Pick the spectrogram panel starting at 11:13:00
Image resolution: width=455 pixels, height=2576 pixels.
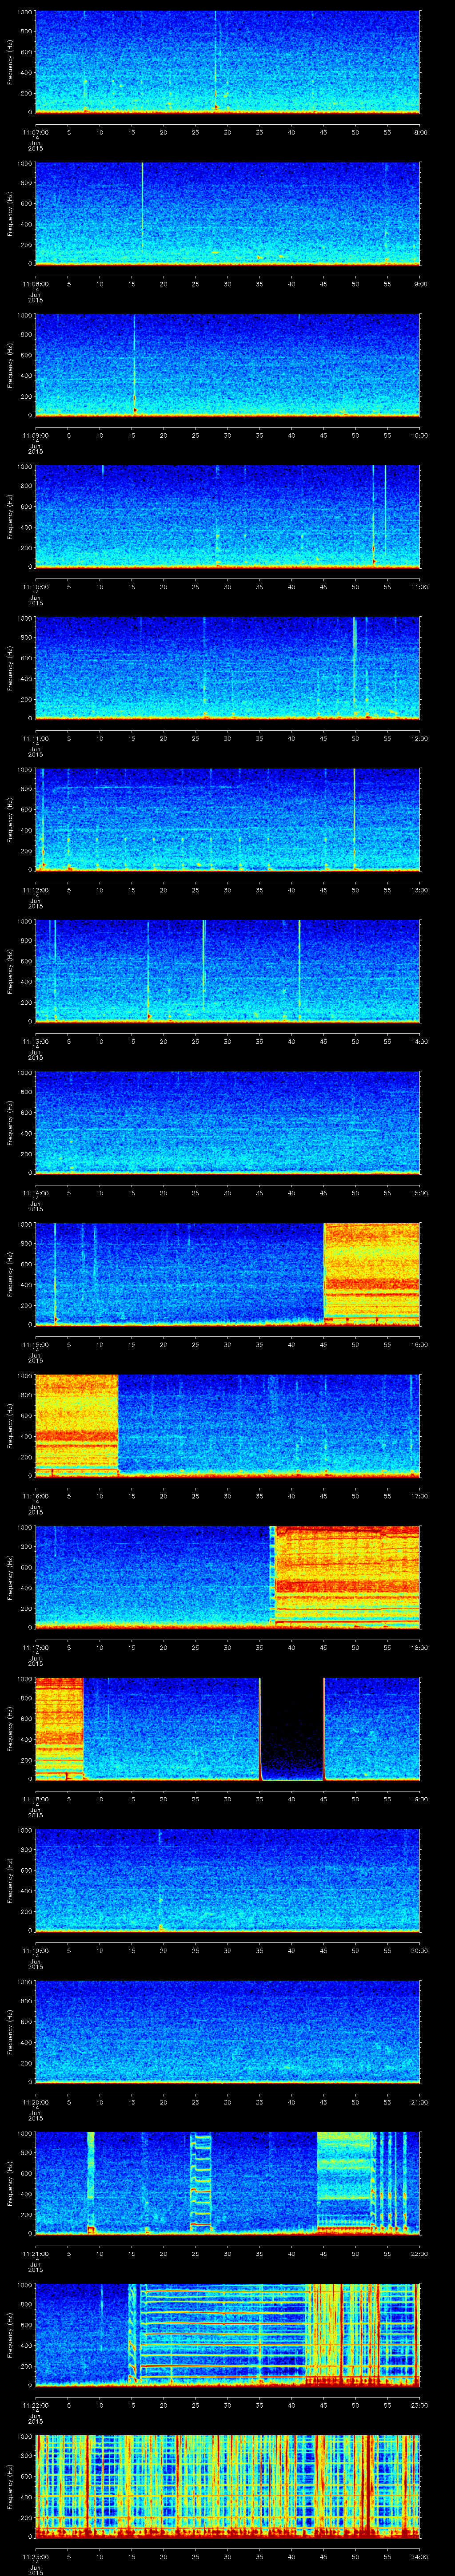(227, 971)
